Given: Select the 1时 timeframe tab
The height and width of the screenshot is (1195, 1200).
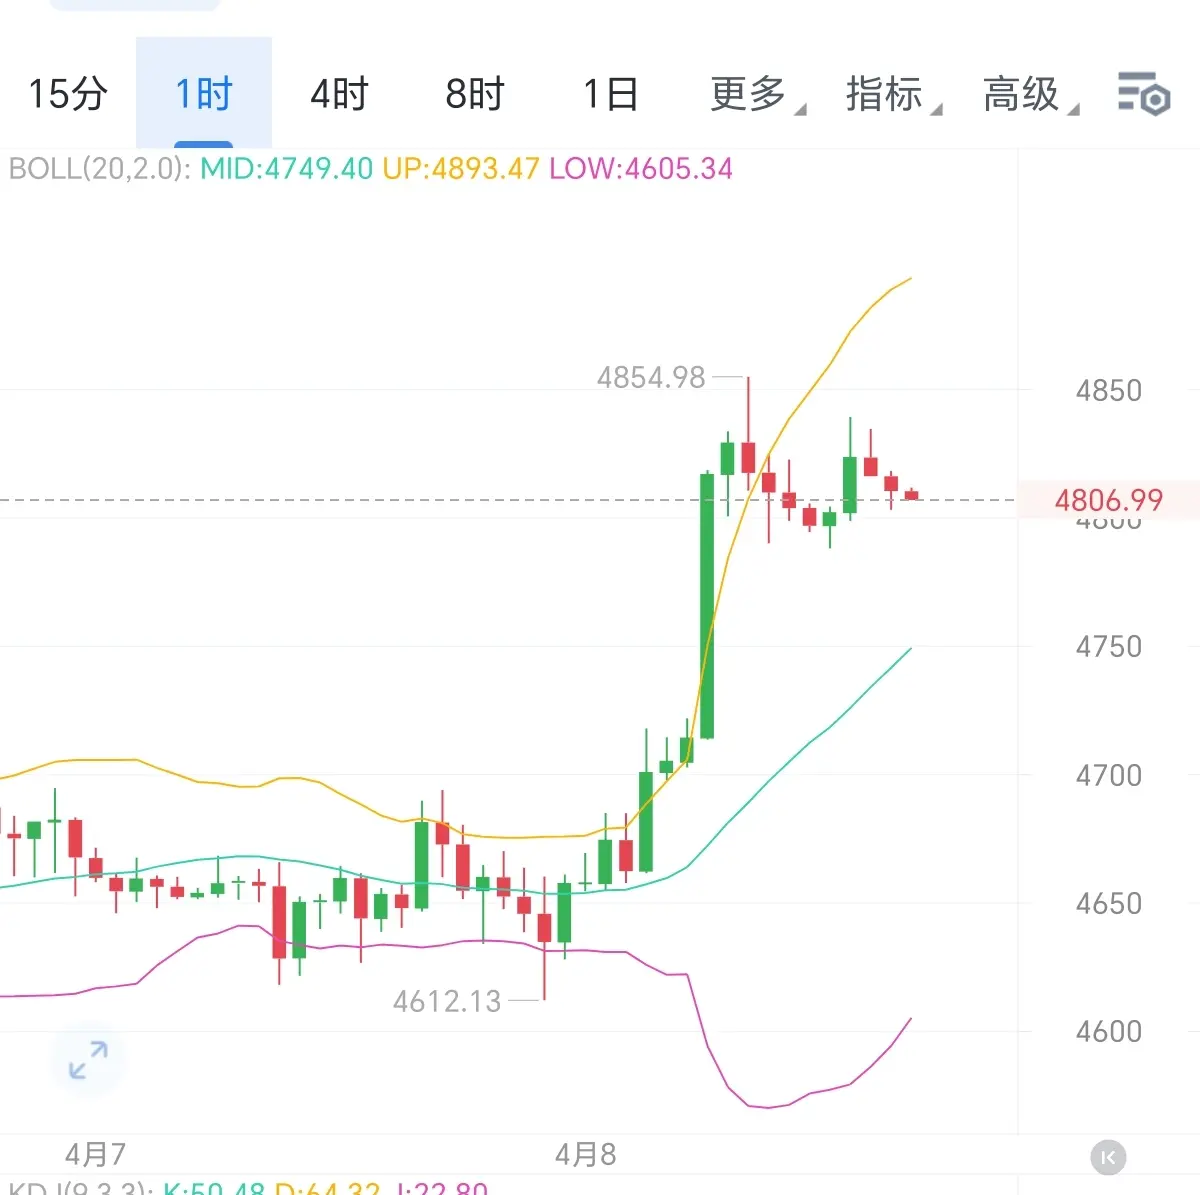Looking at the screenshot, I should pyautogui.click(x=204, y=94).
